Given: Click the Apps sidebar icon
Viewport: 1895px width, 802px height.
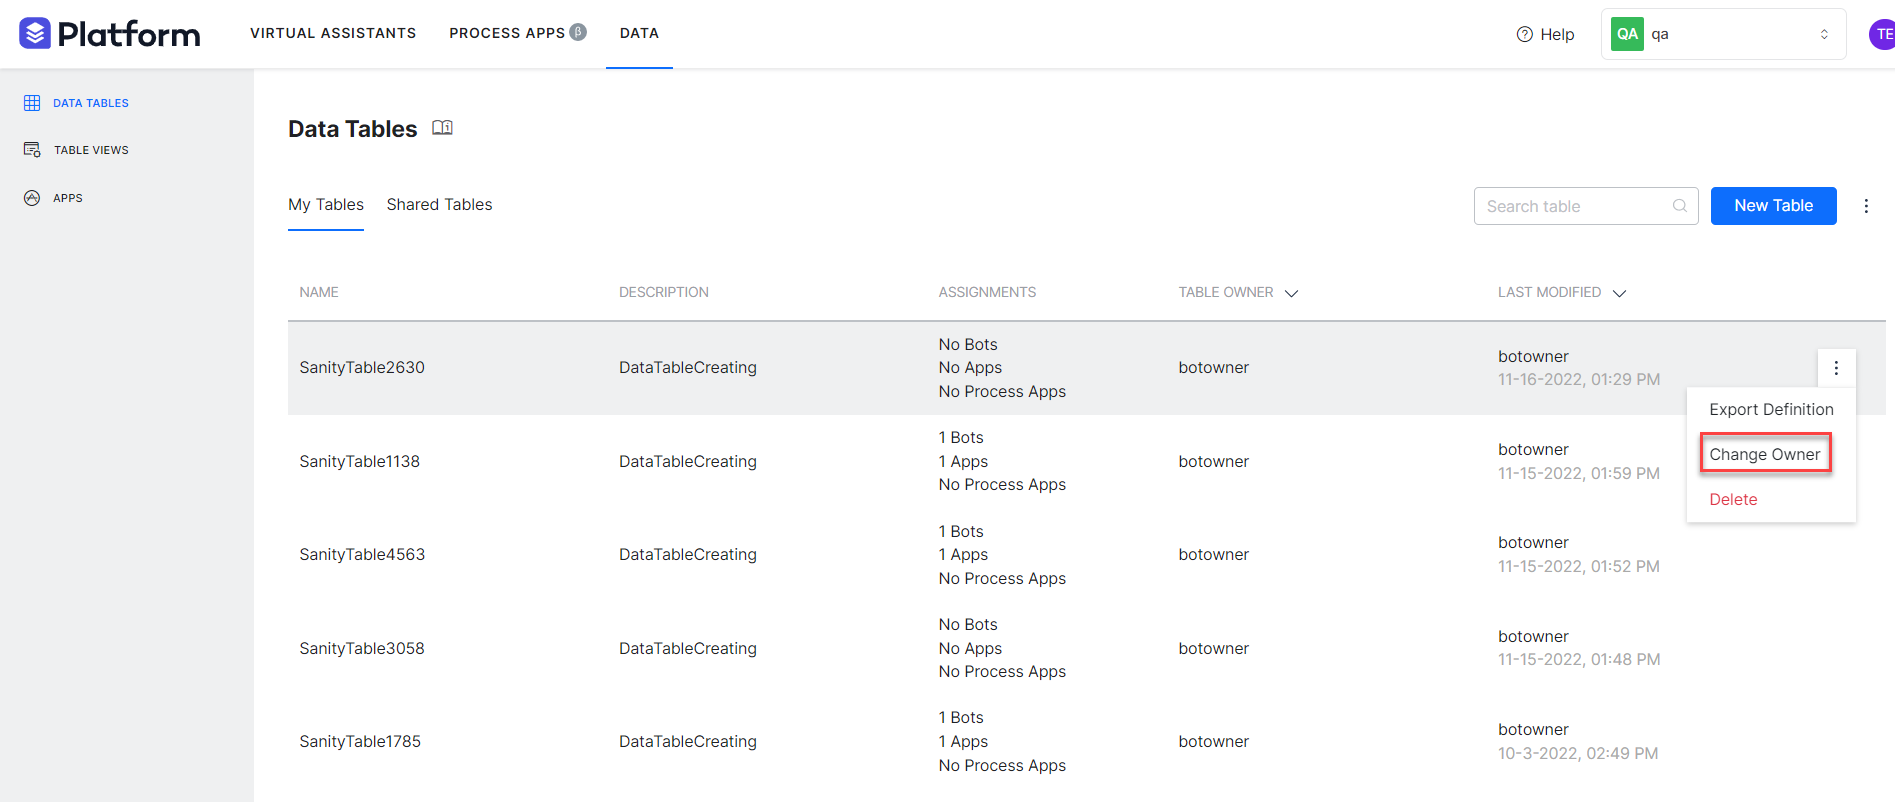Looking at the screenshot, I should point(32,198).
